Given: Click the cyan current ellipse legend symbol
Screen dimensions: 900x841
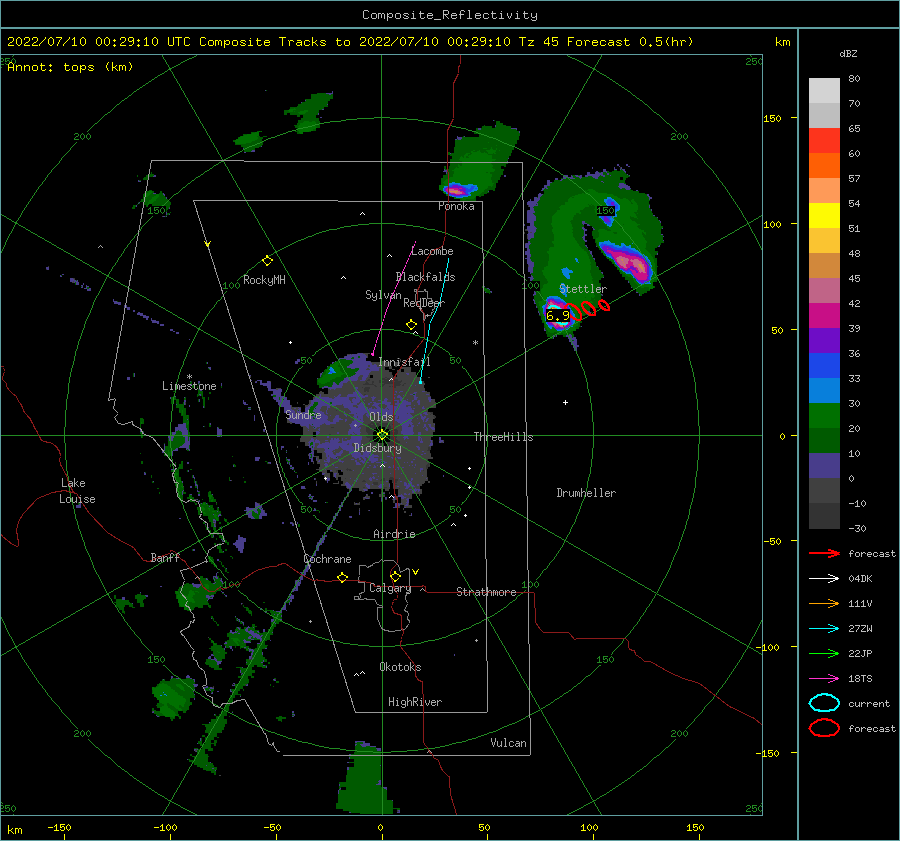Looking at the screenshot, I should click(824, 703).
